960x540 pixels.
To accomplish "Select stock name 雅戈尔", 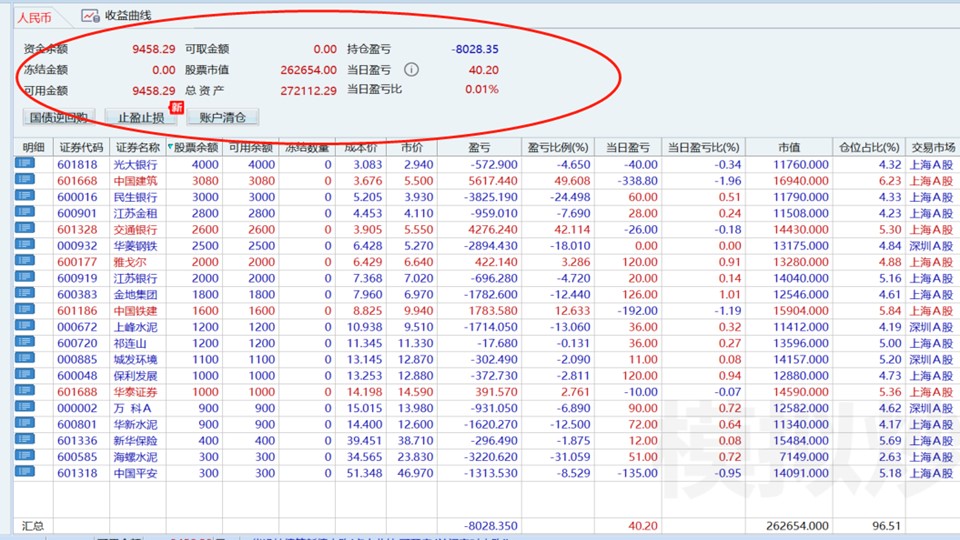I will coord(130,262).
